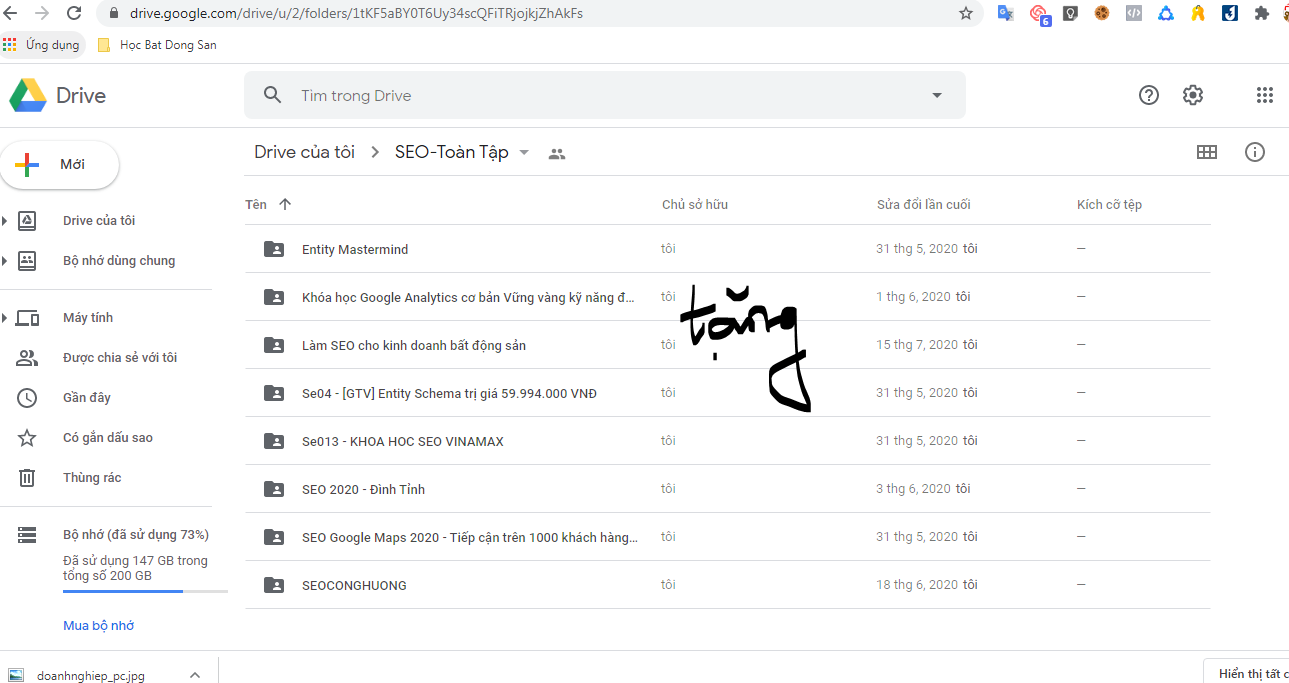Select the SEO 2020 - Đình Tỉnh folder
1289x683 pixels.
coord(363,489)
